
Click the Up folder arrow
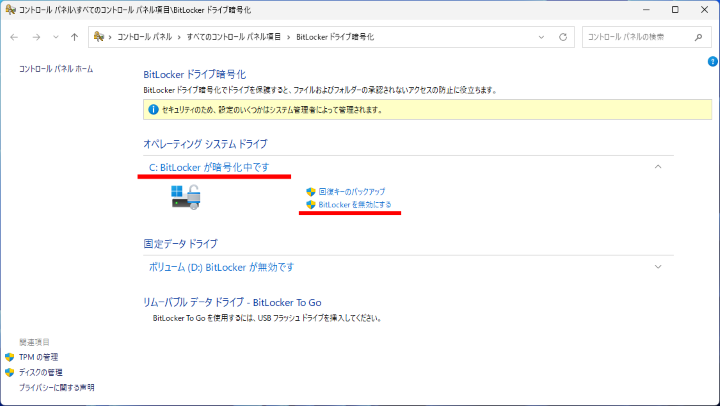tap(75, 37)
